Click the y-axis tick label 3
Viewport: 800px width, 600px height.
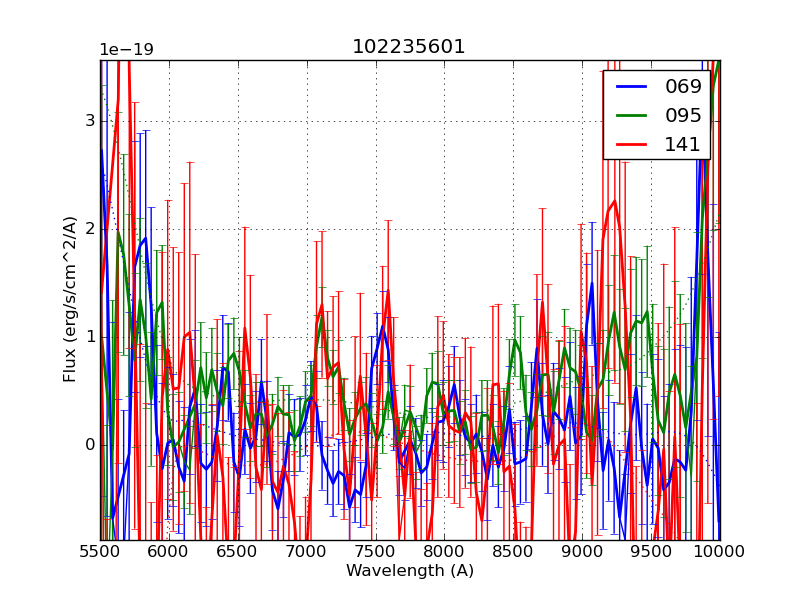(90, 121)
